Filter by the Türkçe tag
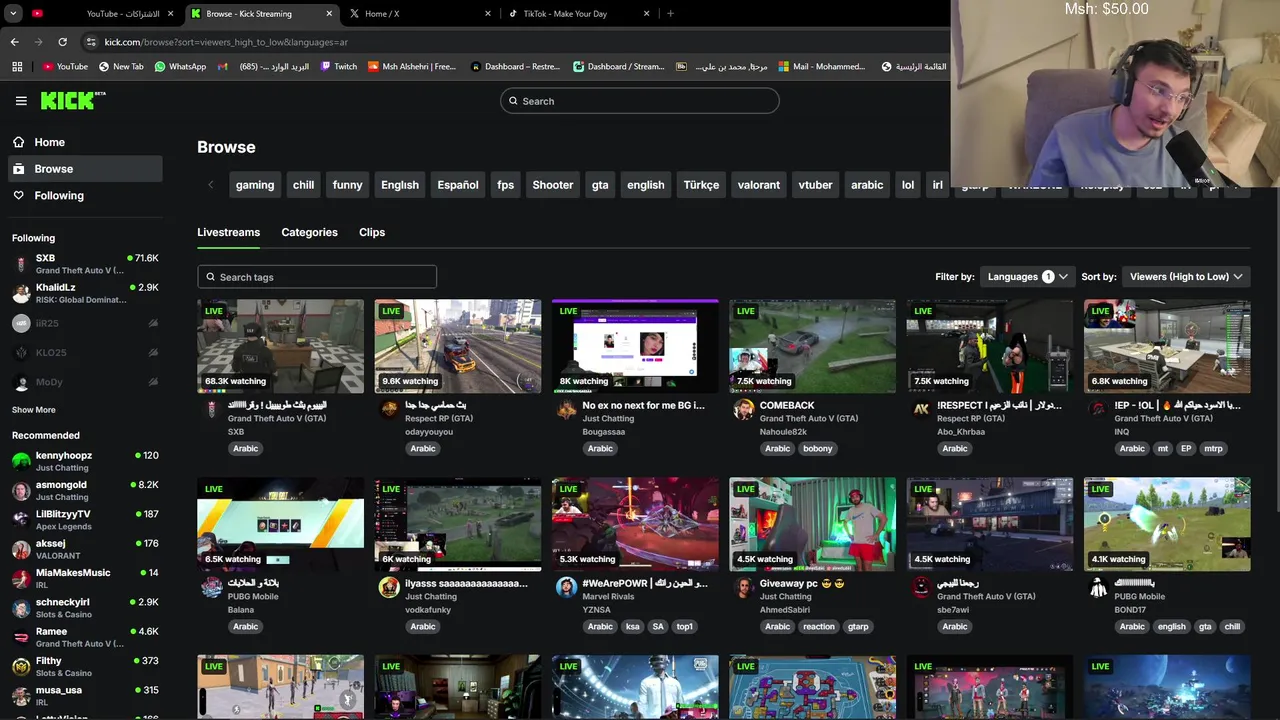The image size is (1280, 720). pyautogui.click(x=702, y=185)
